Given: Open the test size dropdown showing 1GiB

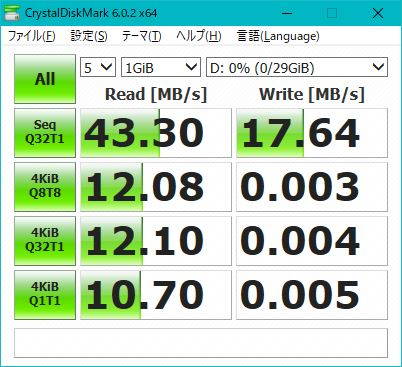Looking at the screenshot, I should pos(161,67).
